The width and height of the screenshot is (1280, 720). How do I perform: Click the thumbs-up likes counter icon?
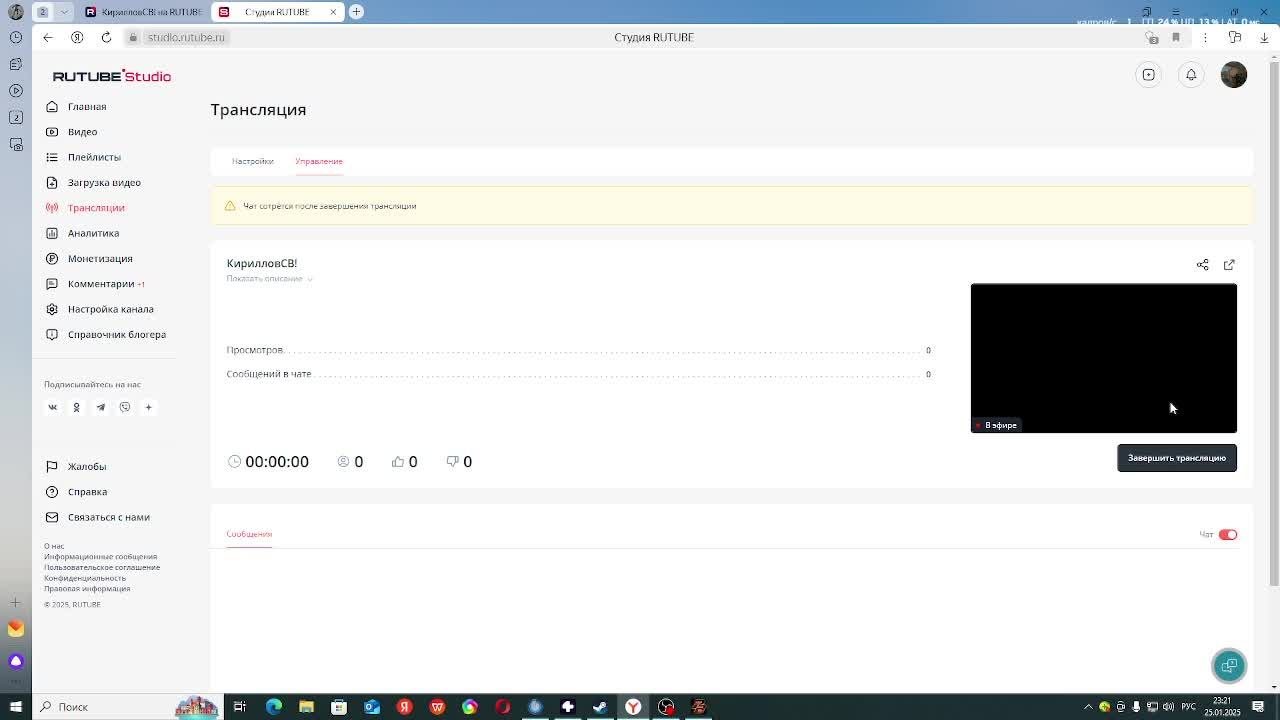coord(398,462)
